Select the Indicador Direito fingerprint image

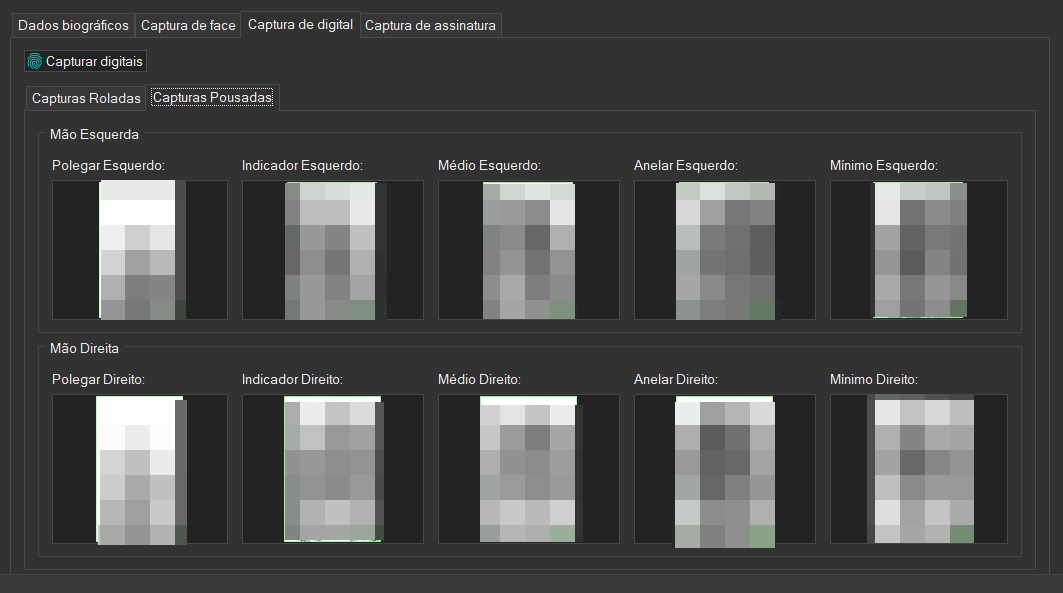(x=333, y=469)
